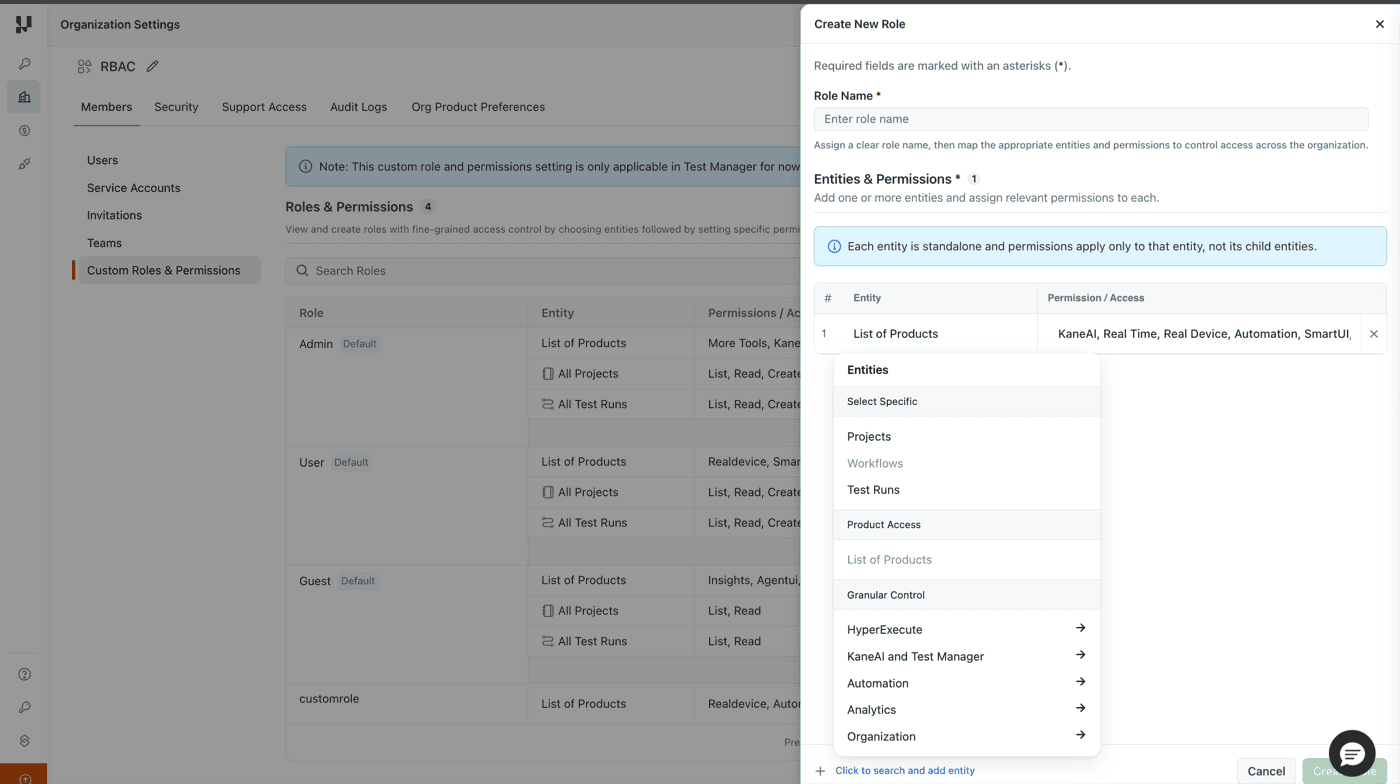
Task: Open billing using the dollar sidebar icon
Action: click(23, 130)
